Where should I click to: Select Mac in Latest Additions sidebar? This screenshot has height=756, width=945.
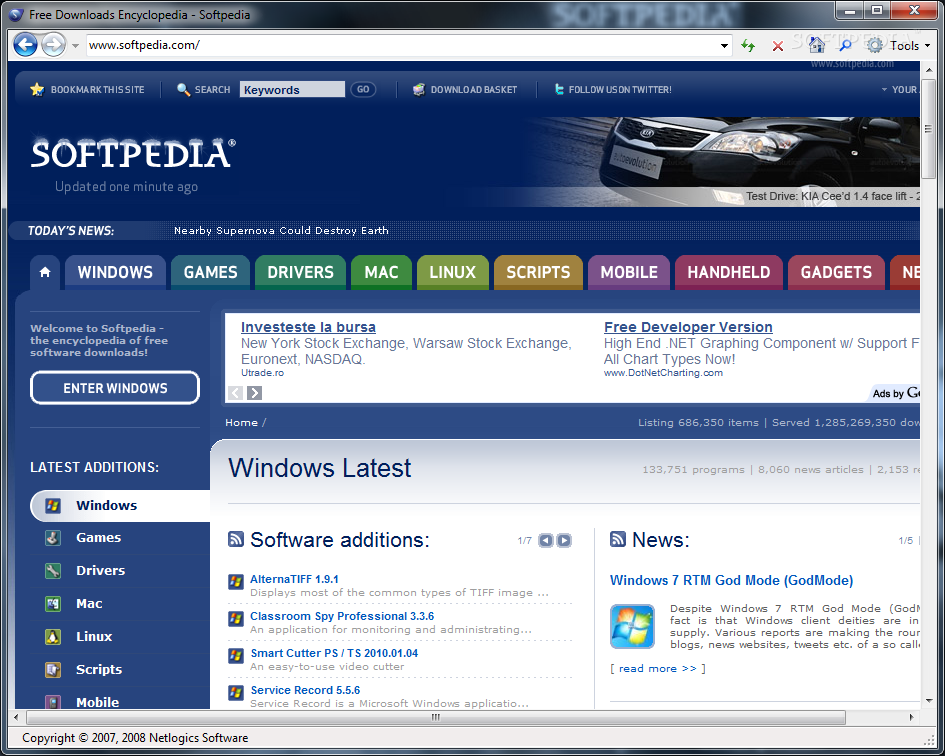click(120, 603)
